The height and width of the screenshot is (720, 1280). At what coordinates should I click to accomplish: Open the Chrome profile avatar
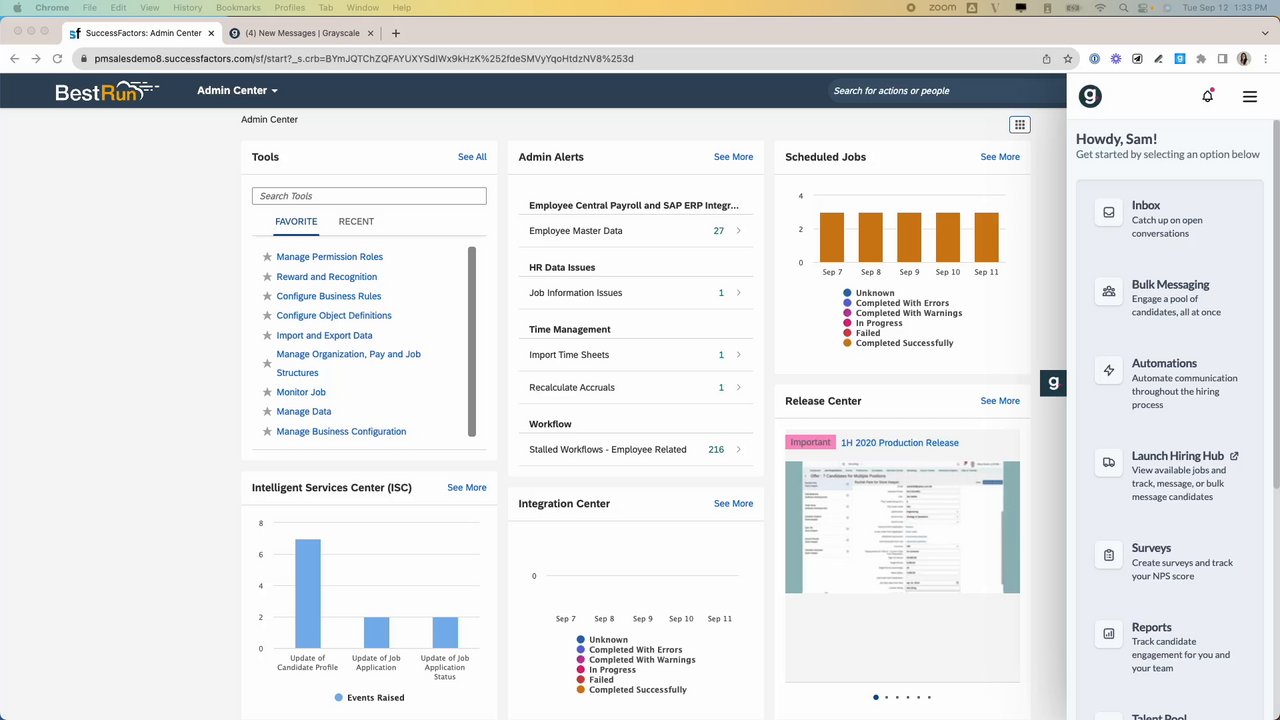point(1244,59)
